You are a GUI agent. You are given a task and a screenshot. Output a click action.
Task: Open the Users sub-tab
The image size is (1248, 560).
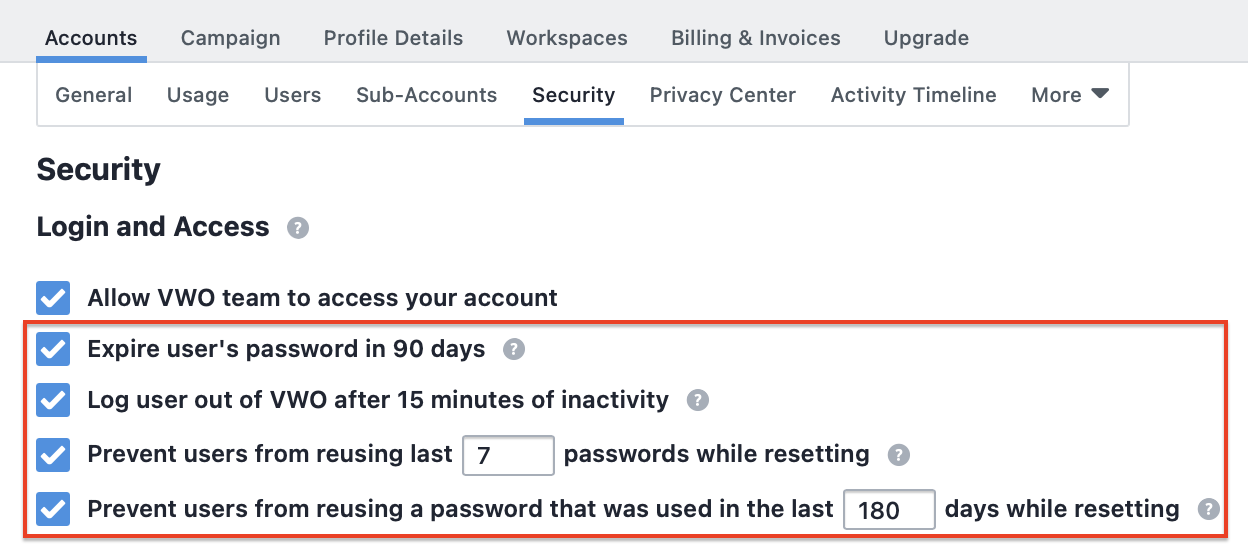point(293,95)
